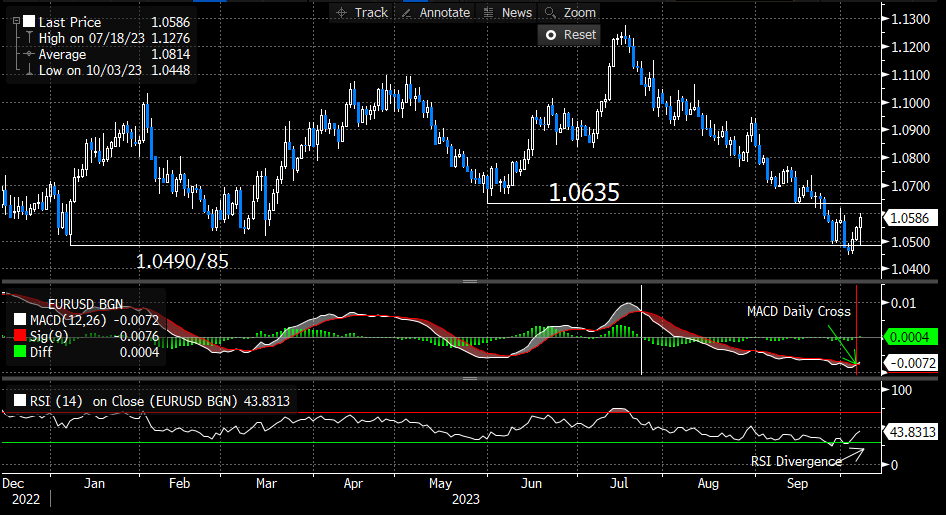Screen dimensions: 946x515
Task: Click the 0.01 MACD axis label
Action: point(903,303)
